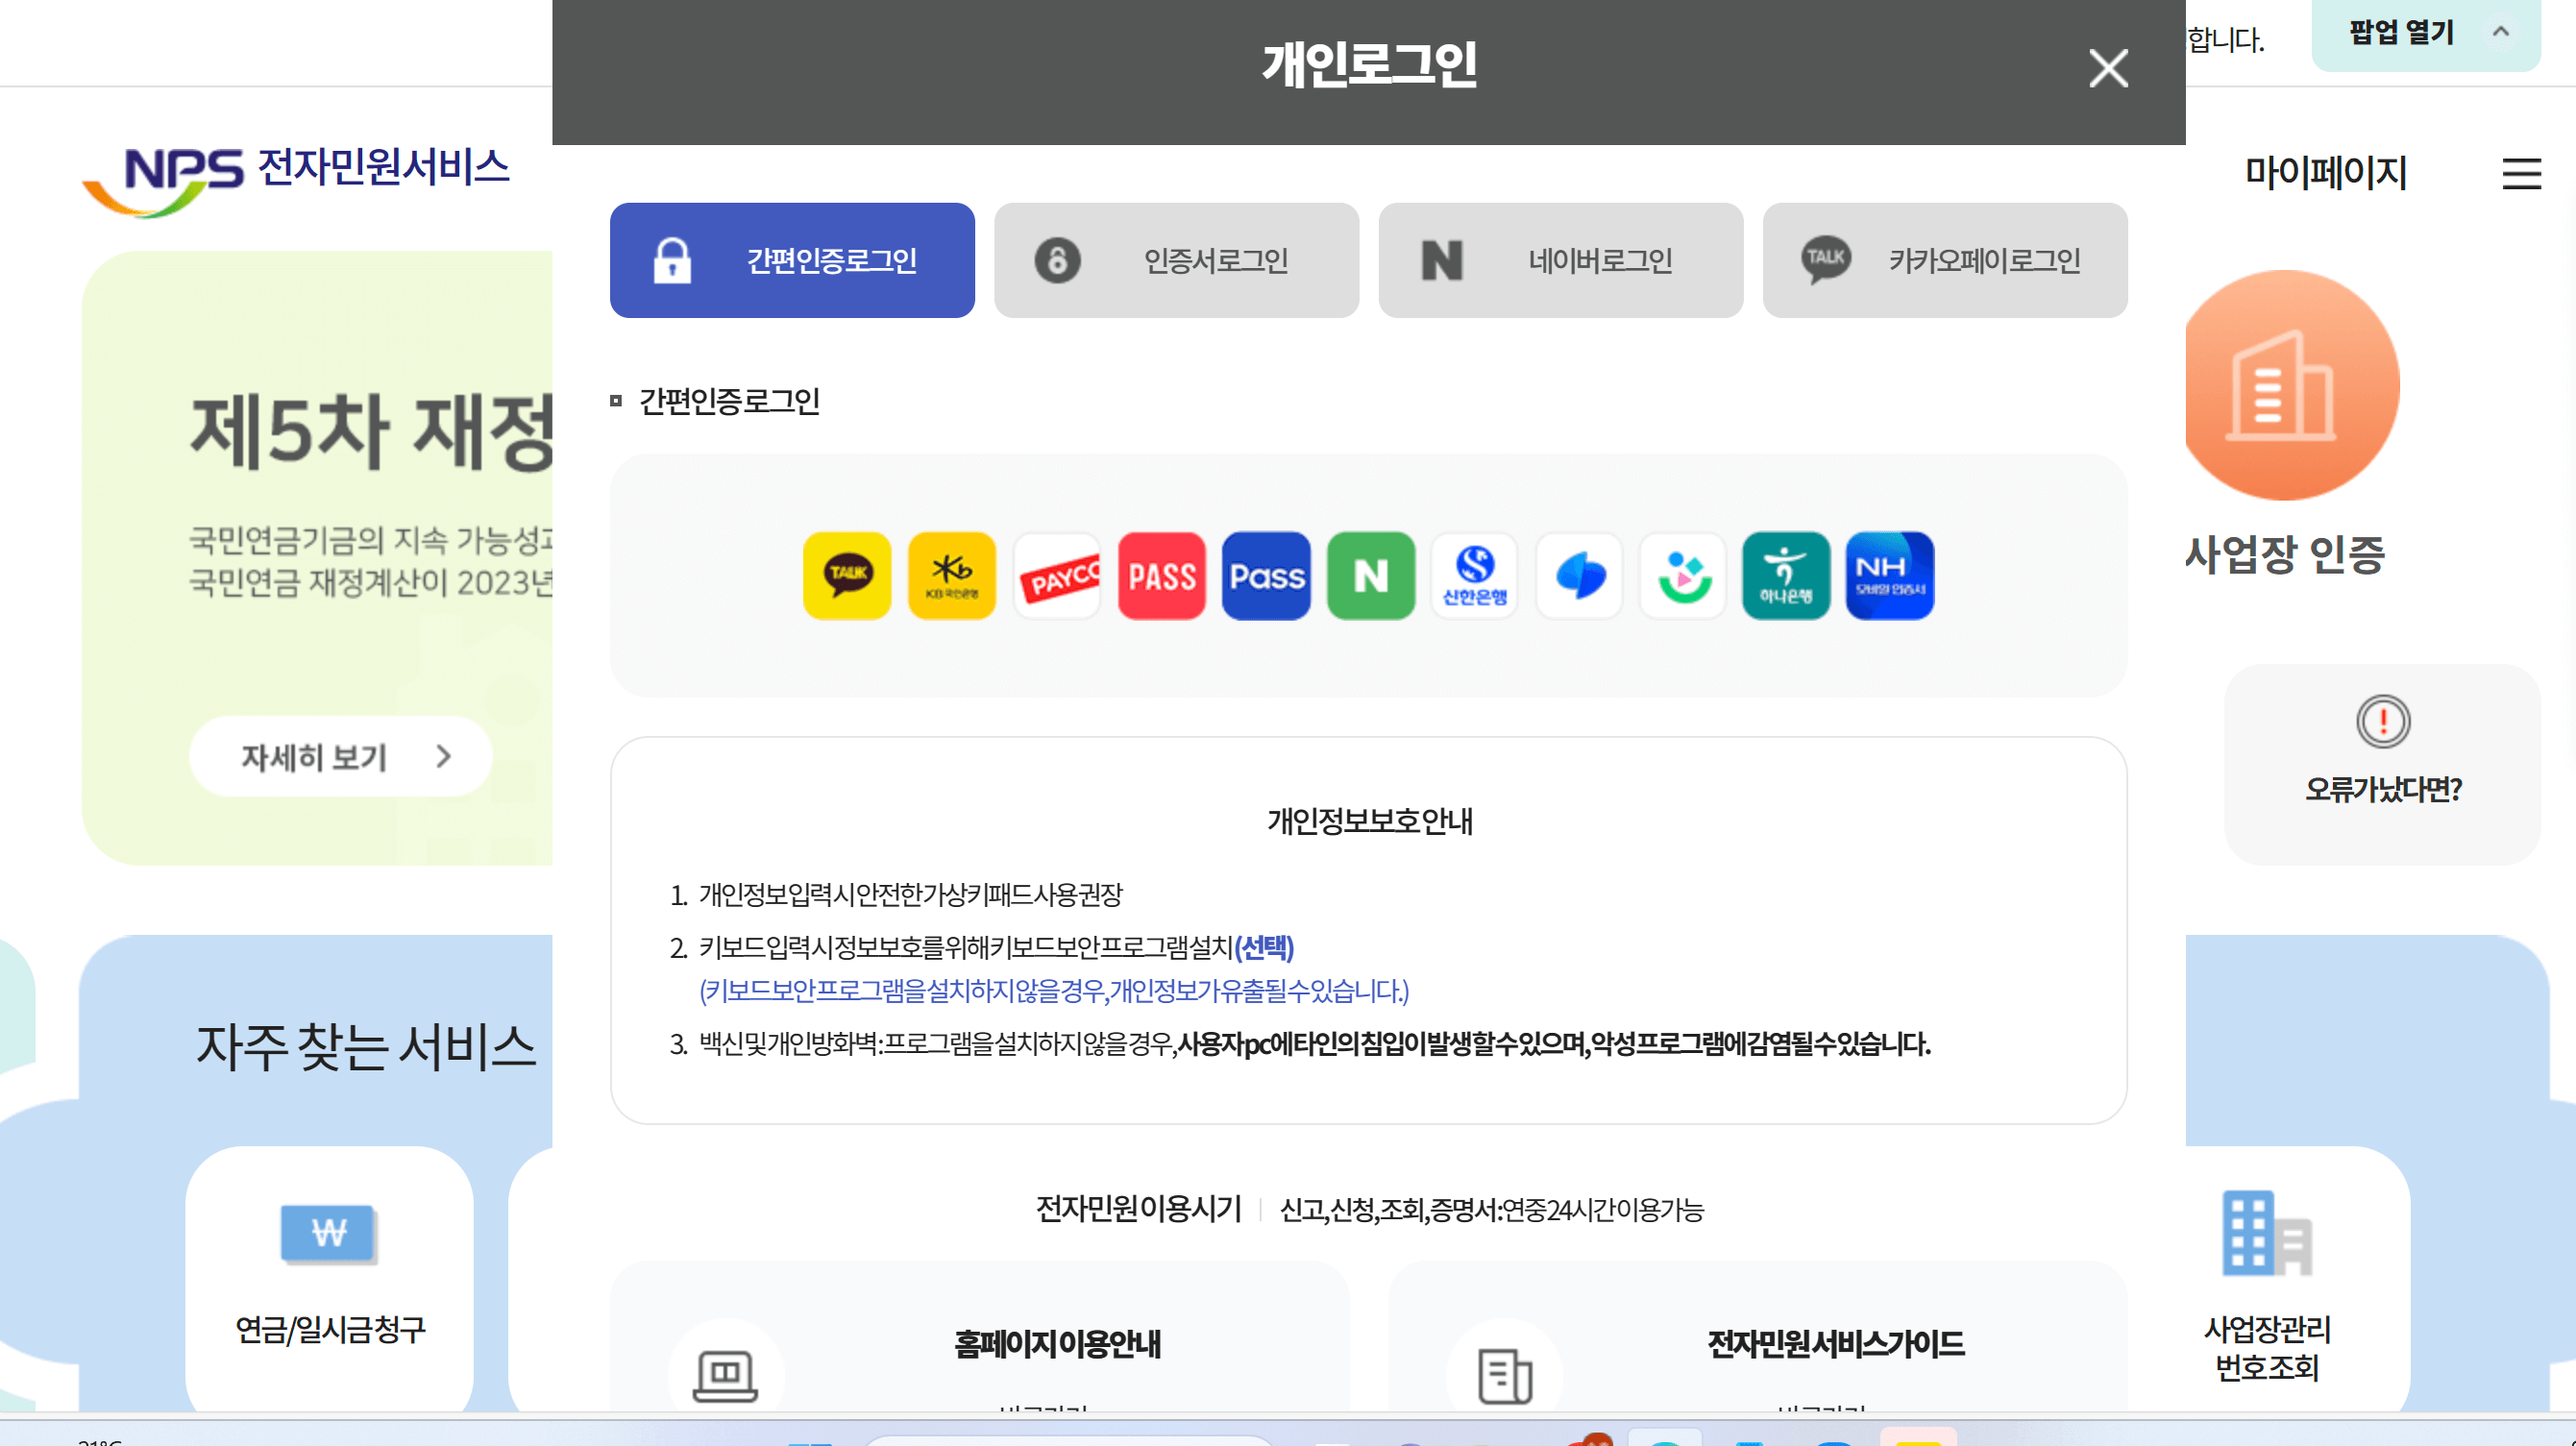Expand the 팝업 열기 popup toggle

tap(2425, 34)
